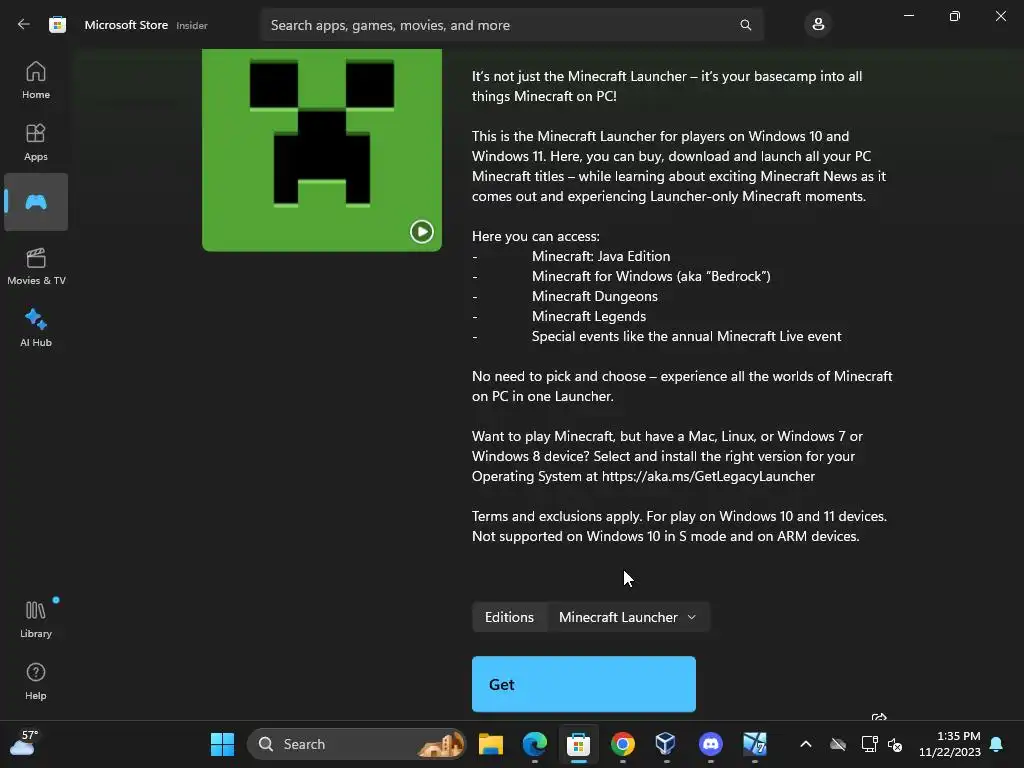
Task: Expand the Minecraft Launcher editions dropdown
Action: coord(628,617)
